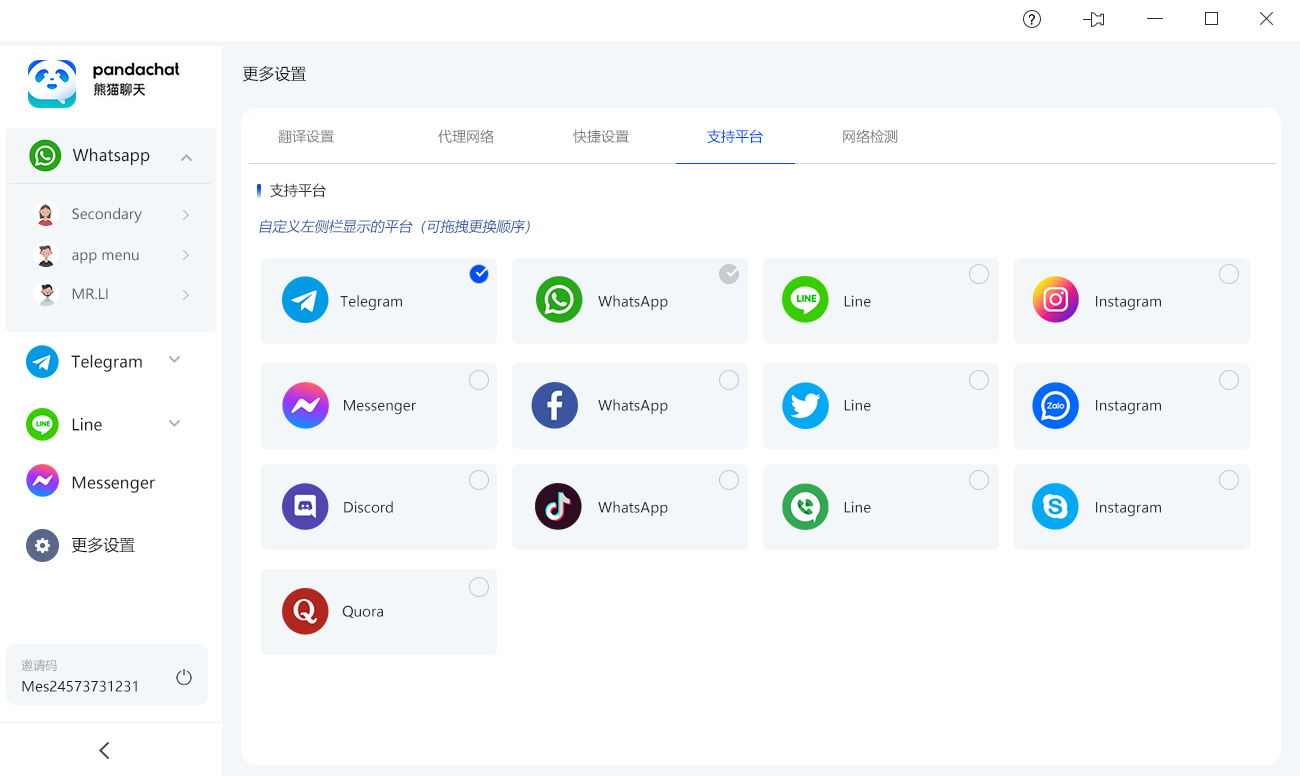Viewport: 1300px width, 776px height.
Task: Collapse the Whatsapp section in the sidebar
Action: click(x=186, y=157)
